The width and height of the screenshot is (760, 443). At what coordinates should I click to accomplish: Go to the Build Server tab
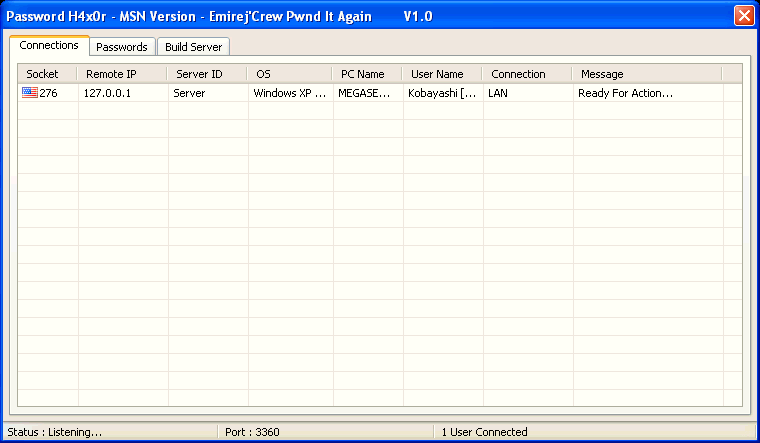(x=193, y=47)
